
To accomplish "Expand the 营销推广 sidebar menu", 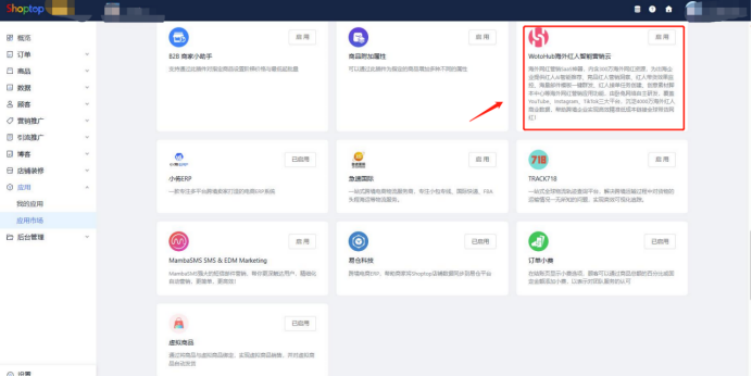I will pos(48,121).
